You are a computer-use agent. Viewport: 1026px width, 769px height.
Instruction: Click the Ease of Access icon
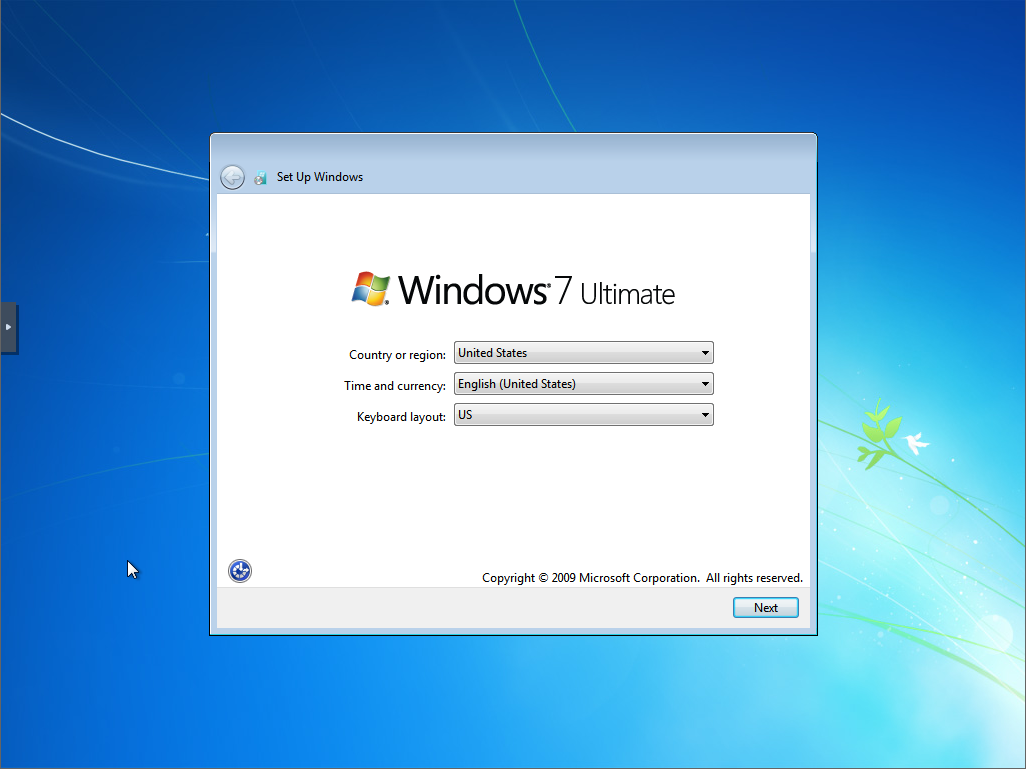tap(240, 571)
